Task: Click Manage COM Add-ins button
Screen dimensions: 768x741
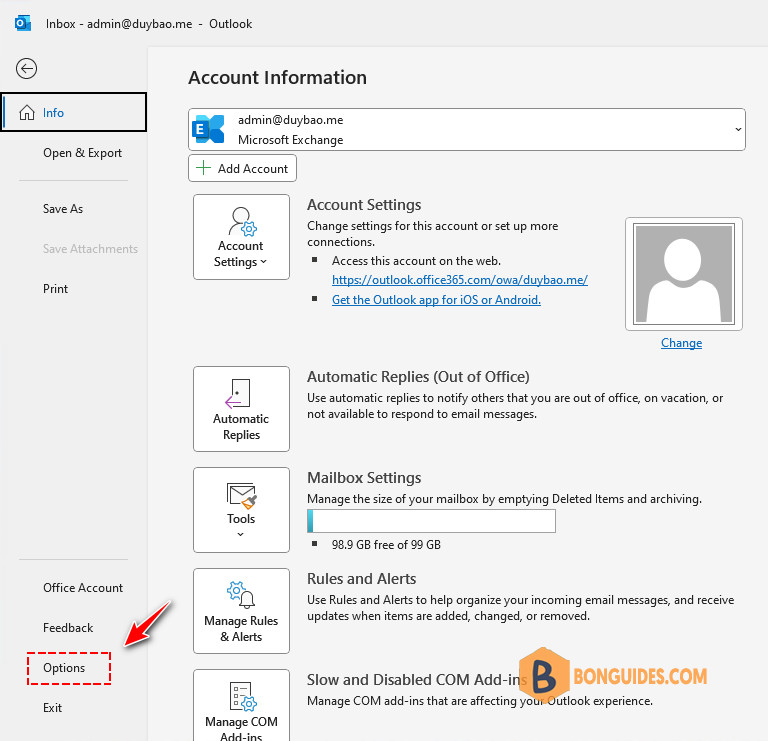Action: [241, 706]
